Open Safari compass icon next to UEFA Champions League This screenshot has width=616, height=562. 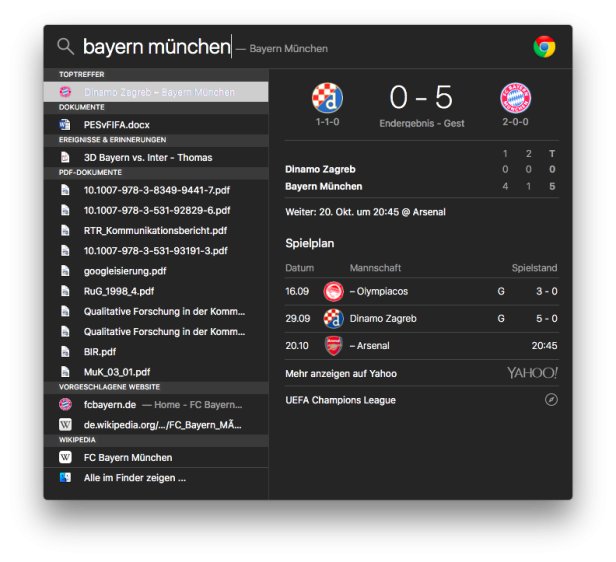click(x=551, y=400)
